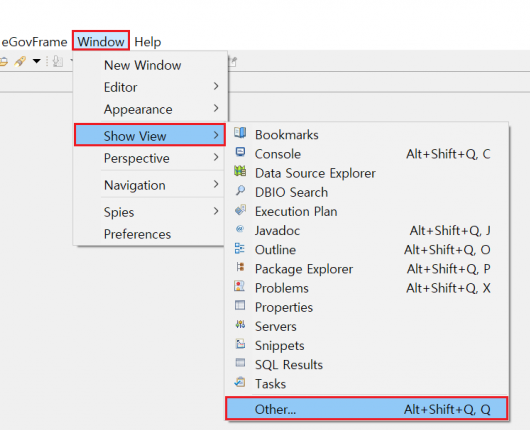Viewport: 530px width, 430px height.
Task: Click the Problems view icon
Action: pos(240,286)
